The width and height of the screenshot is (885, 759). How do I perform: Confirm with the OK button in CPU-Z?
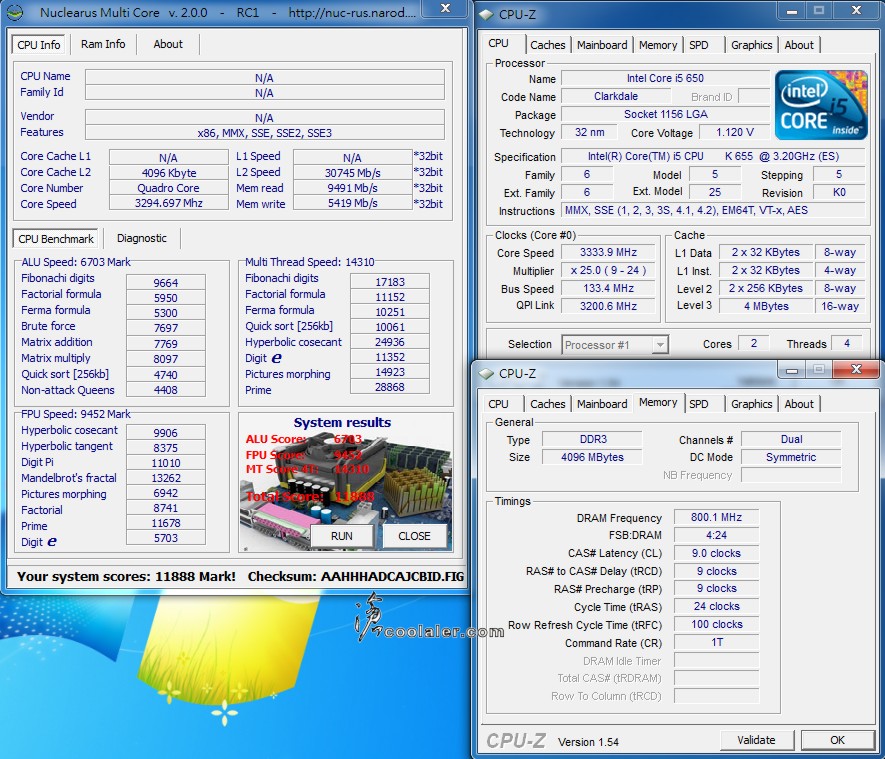(x=838, y=740)
